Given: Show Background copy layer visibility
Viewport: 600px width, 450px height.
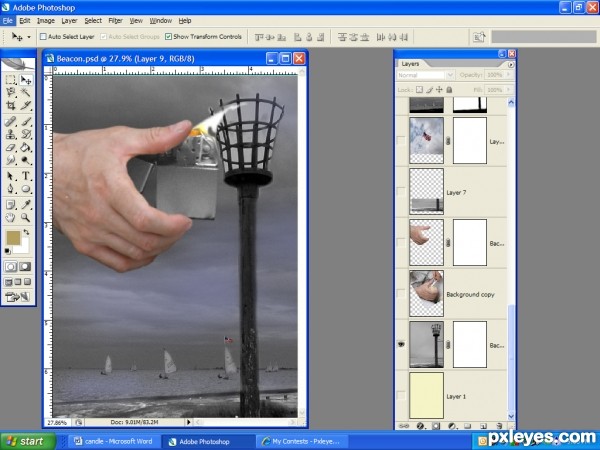Looking at the screenshot, I should tap(401, 293).
